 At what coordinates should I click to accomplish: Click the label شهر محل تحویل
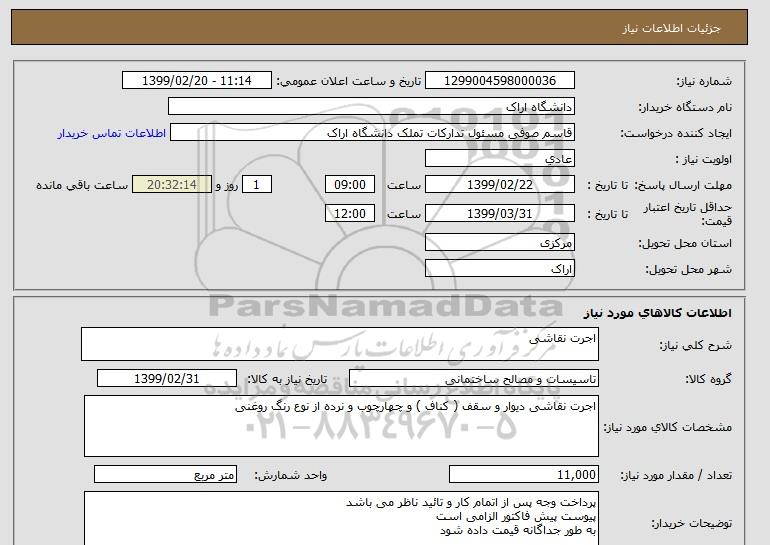click(x=688, y=270)
